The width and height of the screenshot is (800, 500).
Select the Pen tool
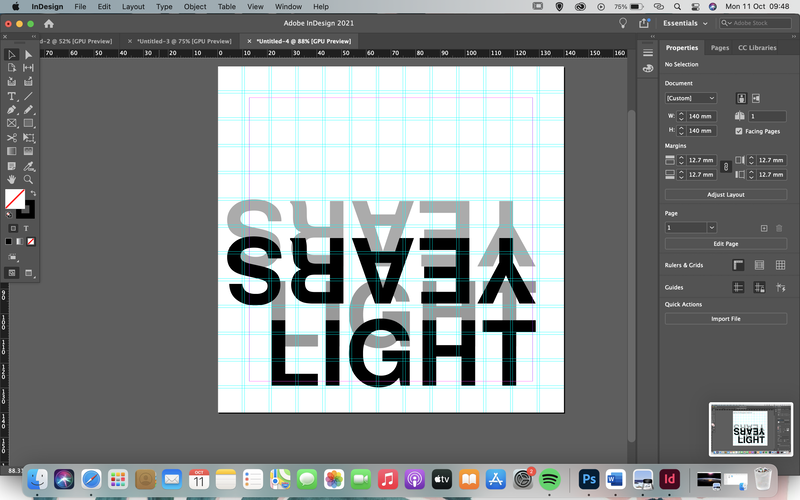click(x=11, y=110)
